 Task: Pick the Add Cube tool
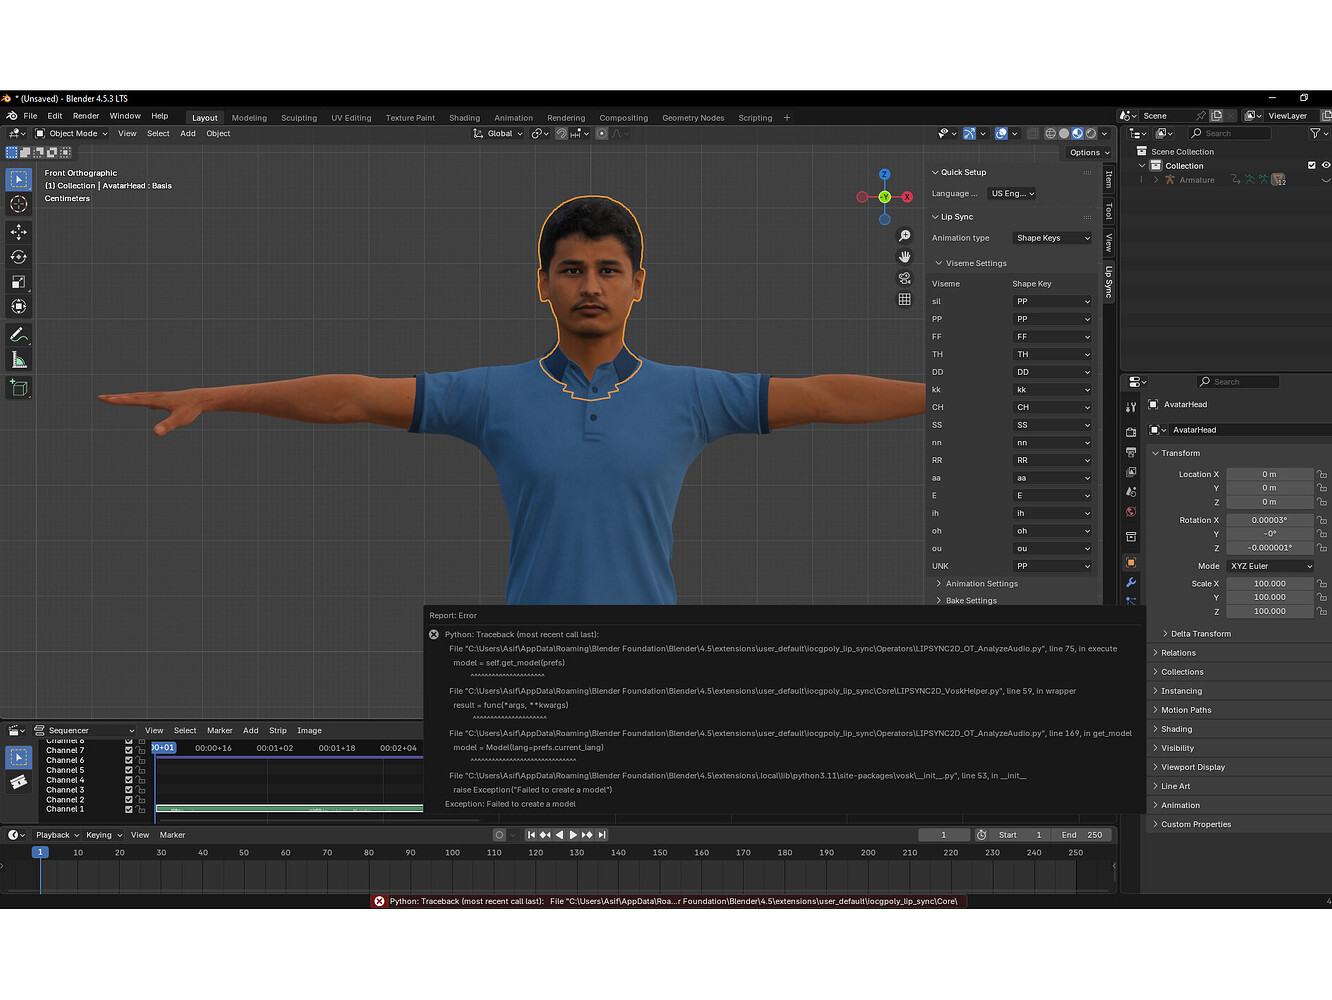coord(19,388)
